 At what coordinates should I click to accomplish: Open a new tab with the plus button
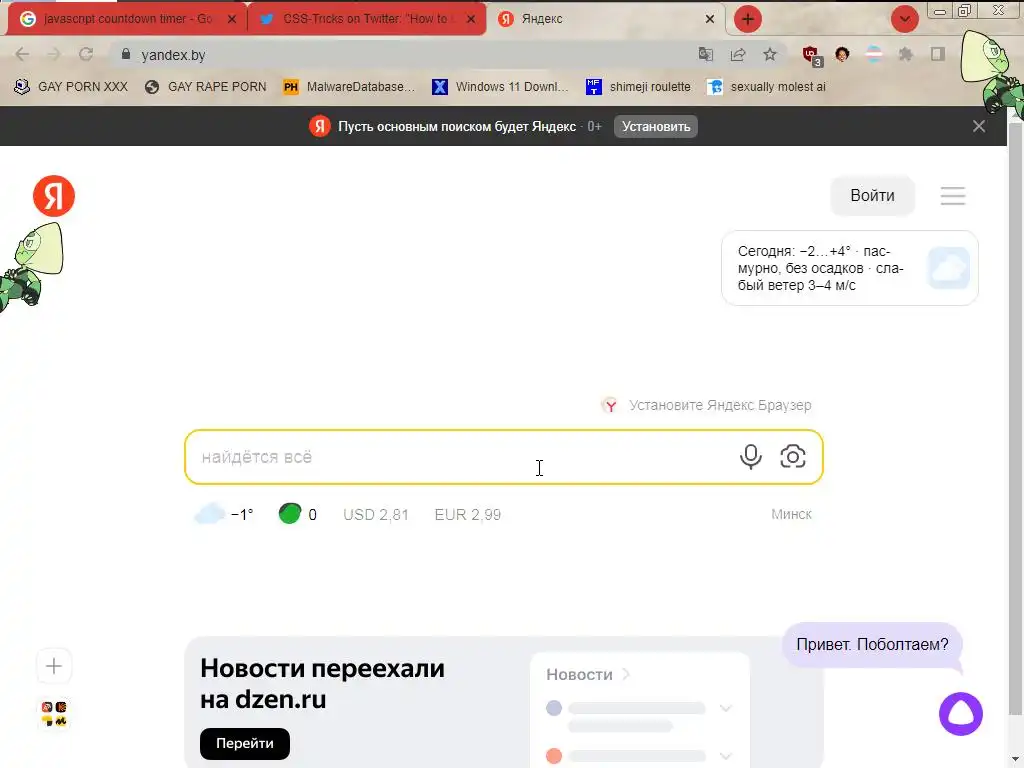(x=748, y=19)
